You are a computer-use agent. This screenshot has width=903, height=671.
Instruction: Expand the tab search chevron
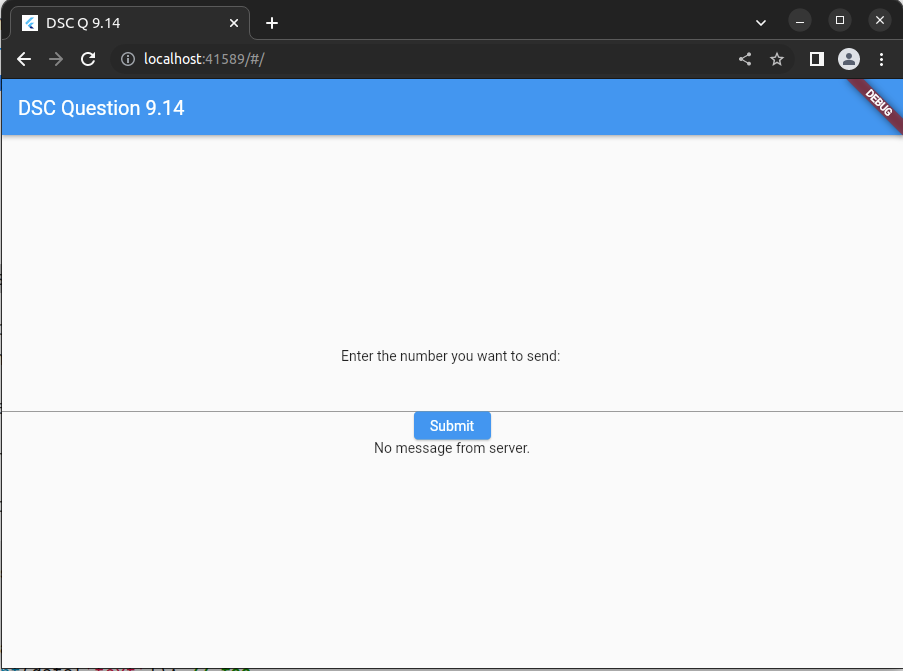pos(761,22)
